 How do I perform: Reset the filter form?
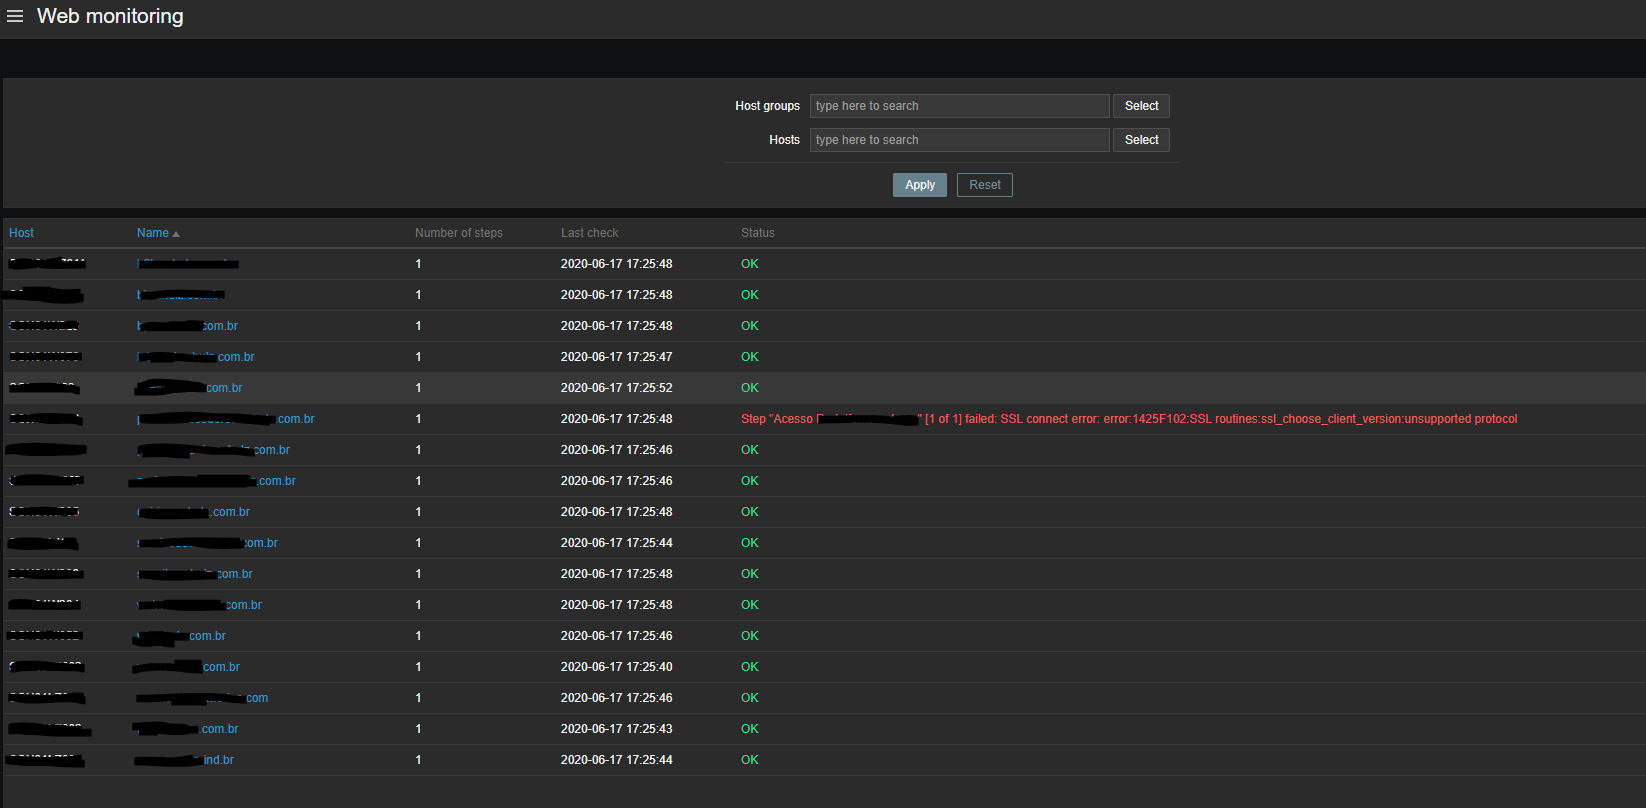[x=984, y=185]
